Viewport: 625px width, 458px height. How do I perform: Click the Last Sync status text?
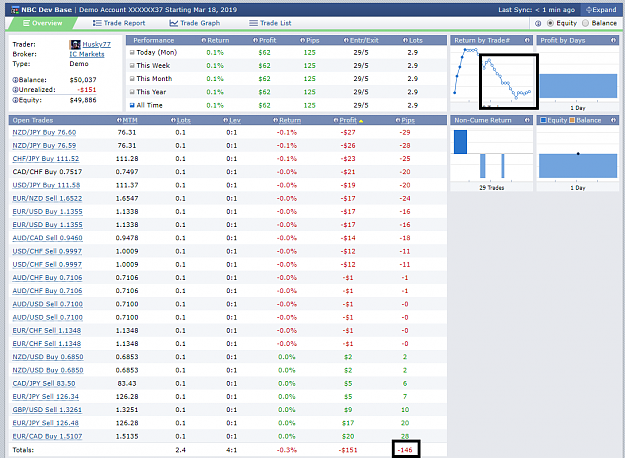[x=537, y=10]
